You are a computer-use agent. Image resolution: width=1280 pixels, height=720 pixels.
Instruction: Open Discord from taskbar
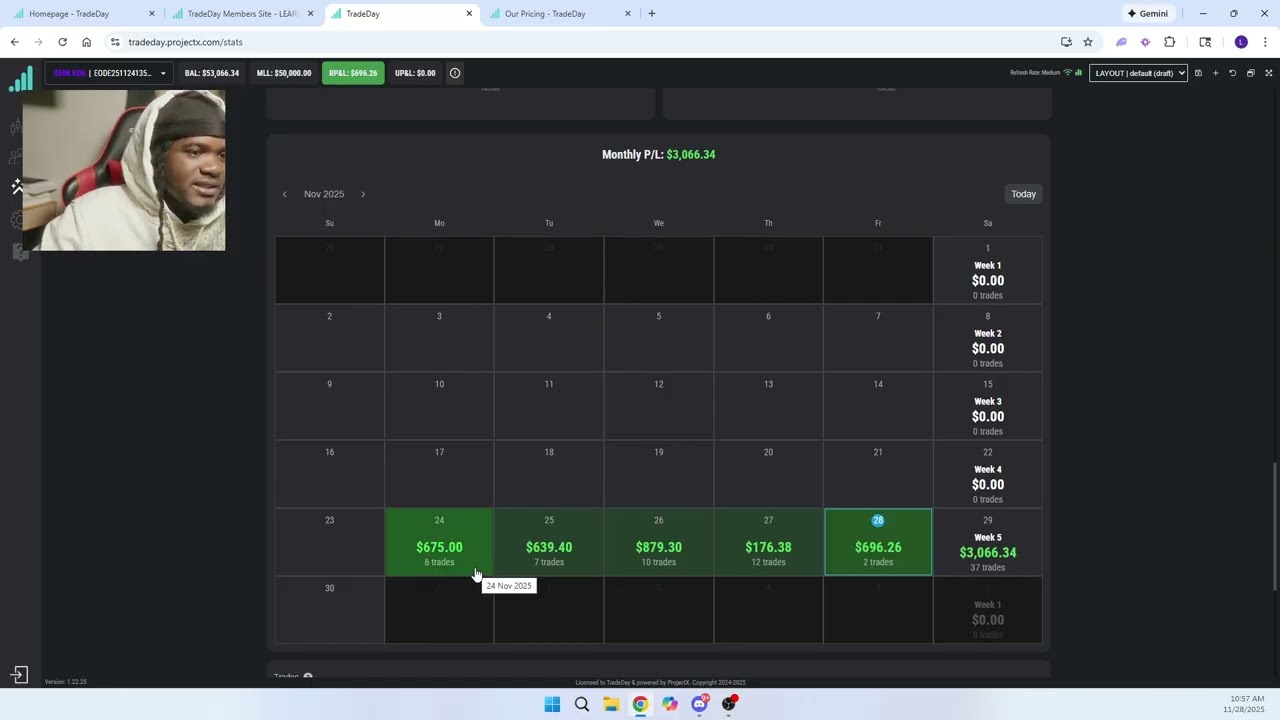click(699, 704)
